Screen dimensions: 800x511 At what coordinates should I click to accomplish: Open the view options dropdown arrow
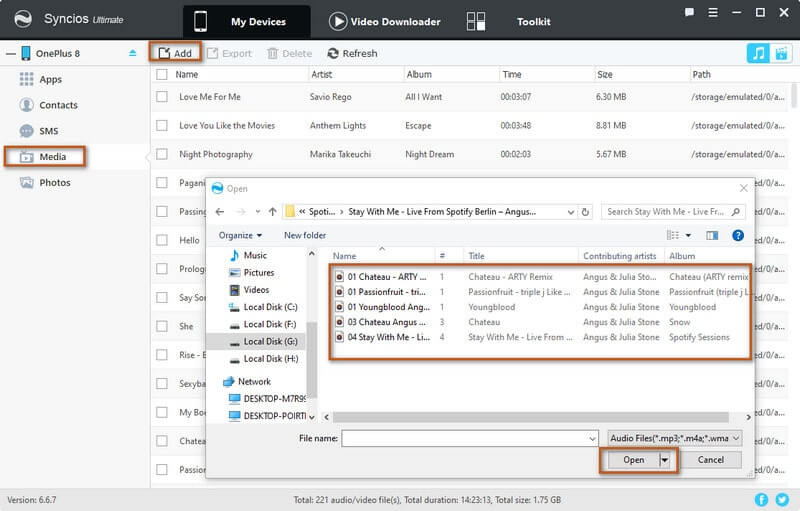[x=688, y=235]
